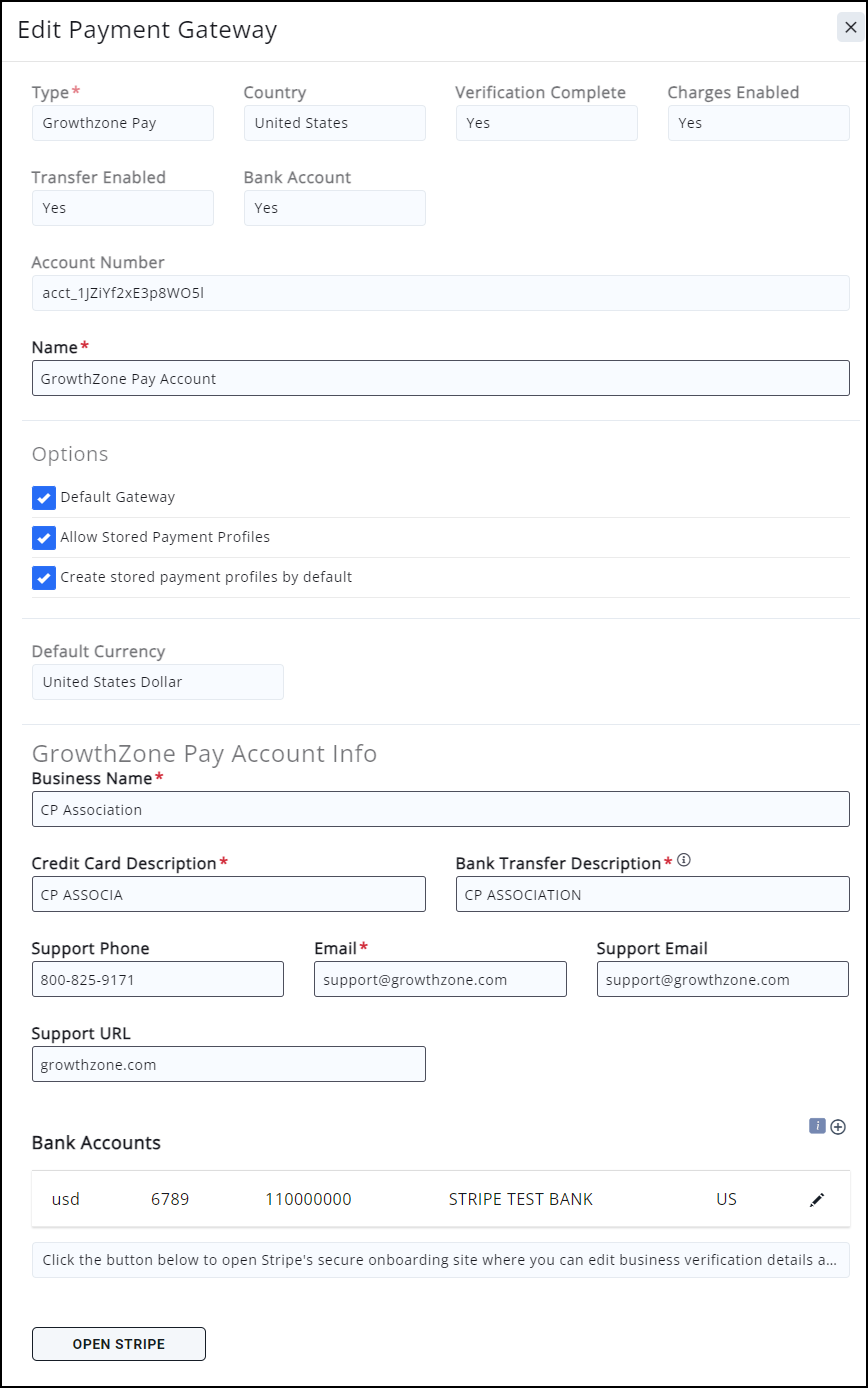Uncheck the Default Gateway checkbox

click(x=44, y=498)
